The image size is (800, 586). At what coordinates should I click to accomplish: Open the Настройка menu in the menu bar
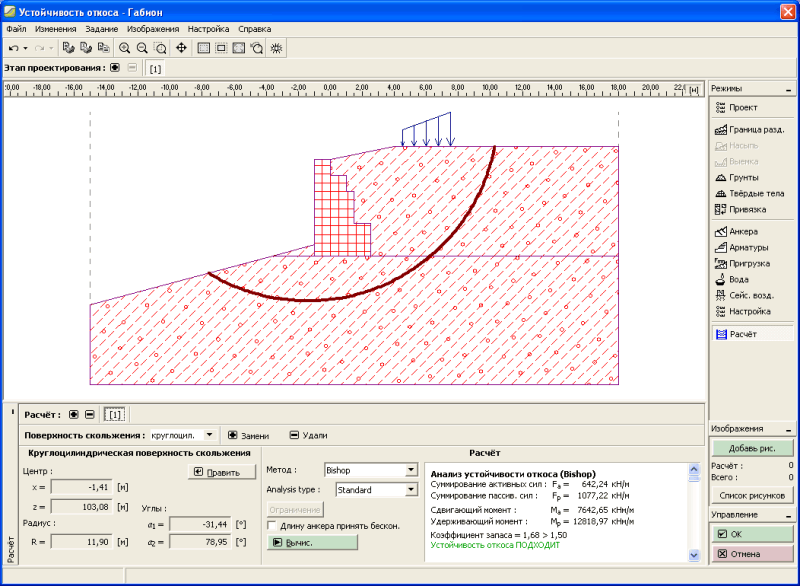208,29
